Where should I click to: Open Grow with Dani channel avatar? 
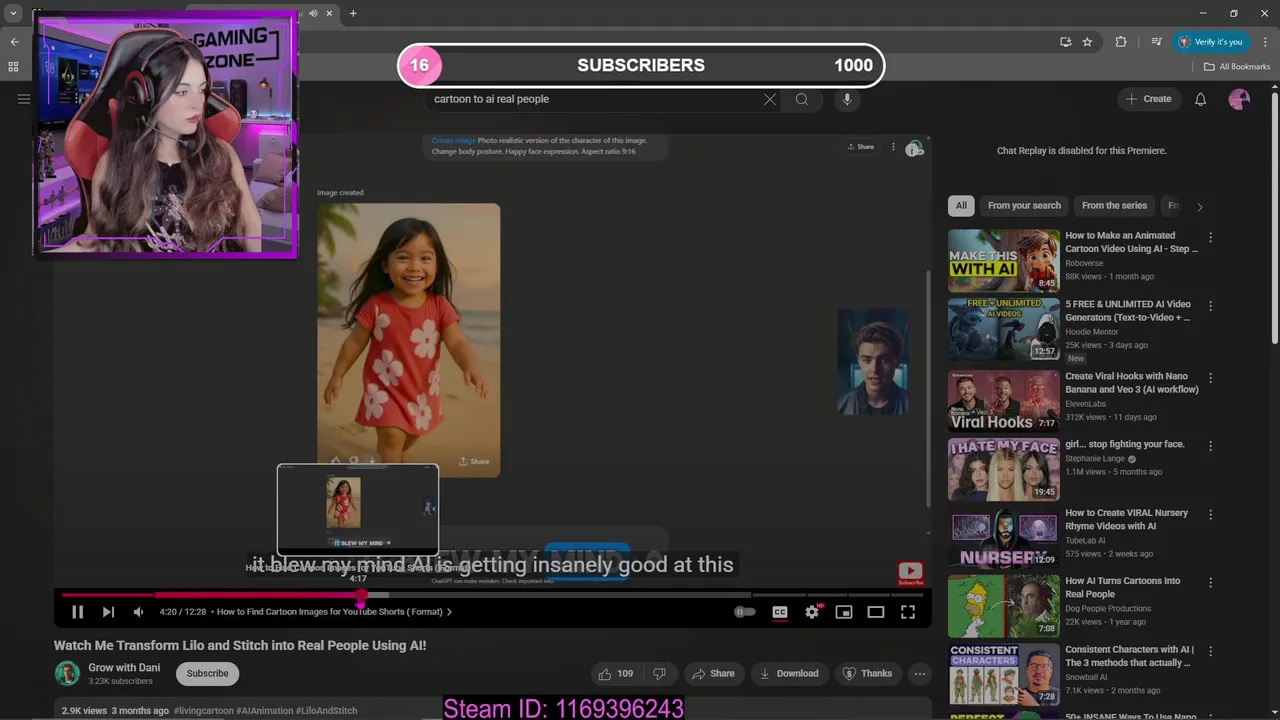pyautogui.click(x=67, y=674)
